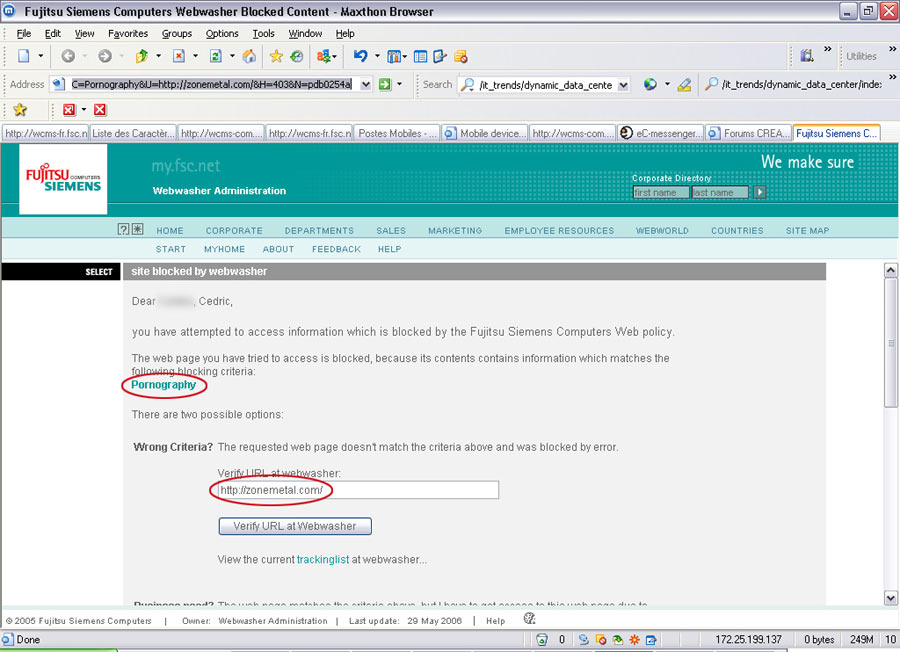Image resolution: width=900 pixels, height=652 pixels.
Task: Expand the Undo dropdown arrow
Action: pyautogui.click(x=377, y=56)
